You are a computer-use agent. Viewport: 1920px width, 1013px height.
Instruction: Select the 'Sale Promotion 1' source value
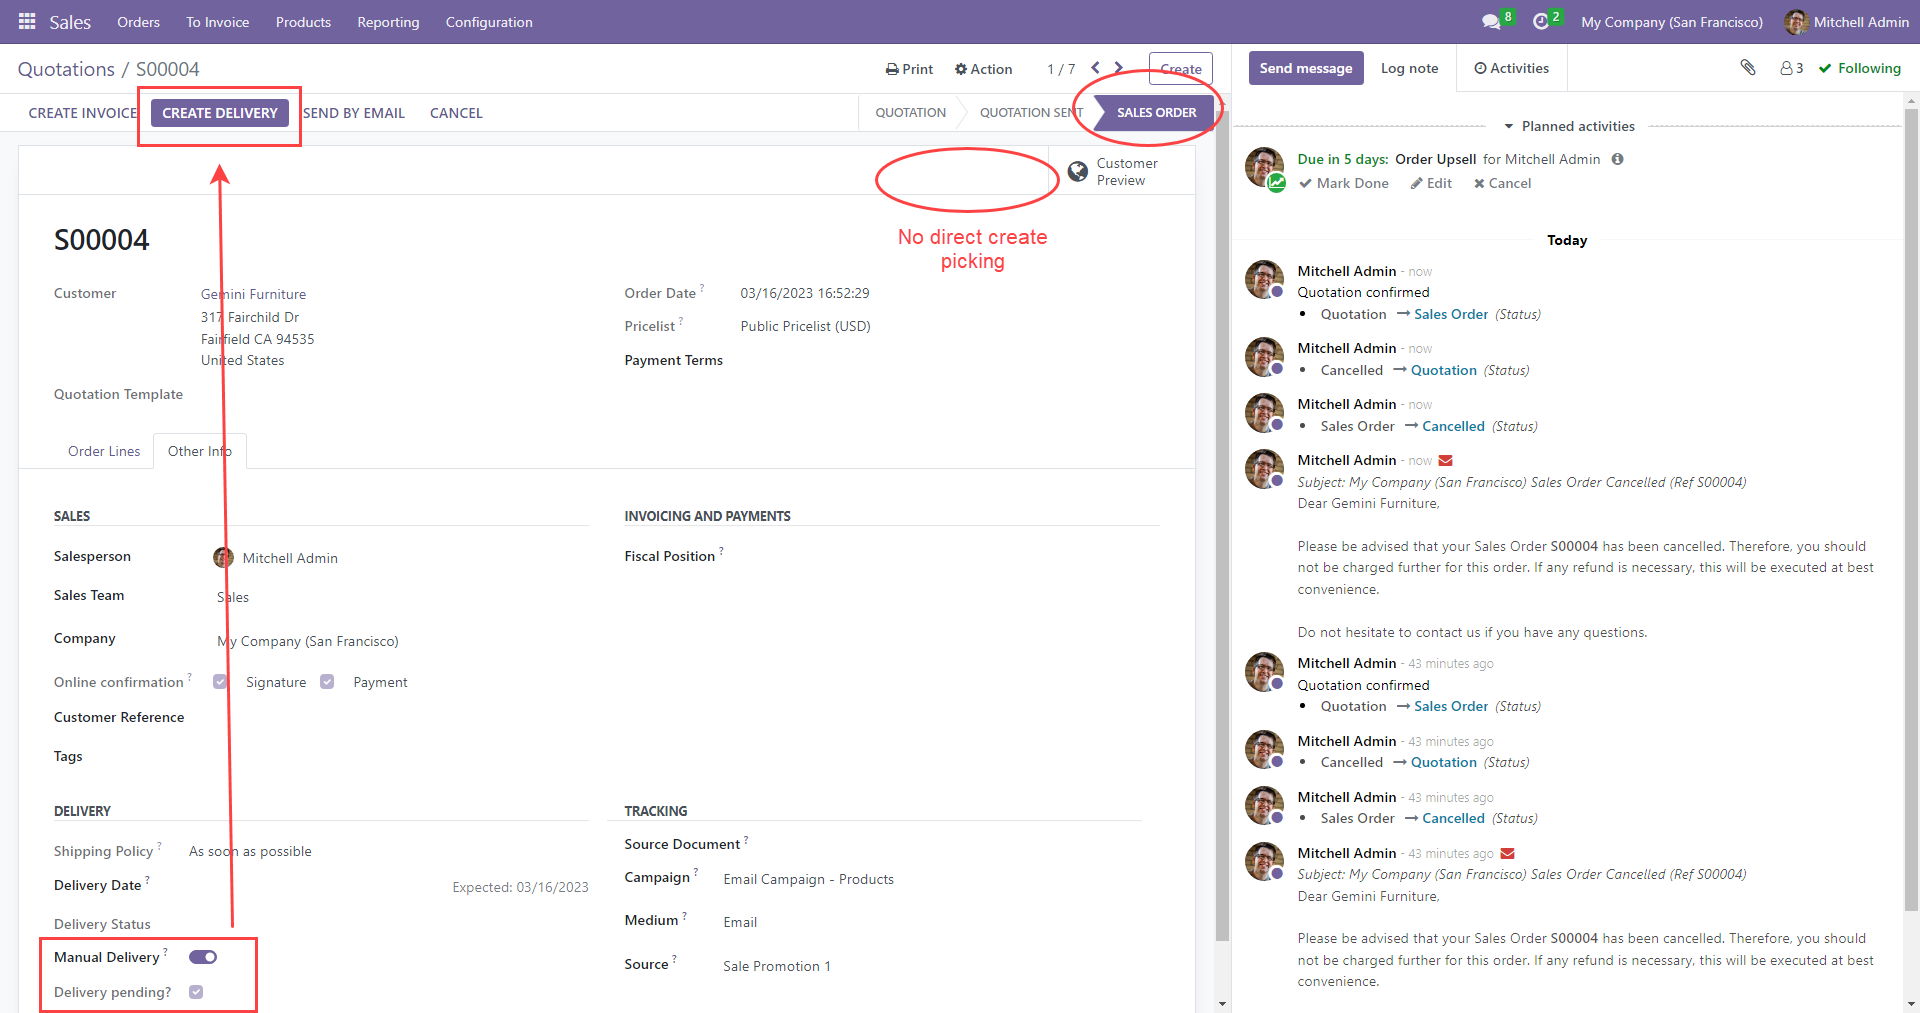(776, 966)
